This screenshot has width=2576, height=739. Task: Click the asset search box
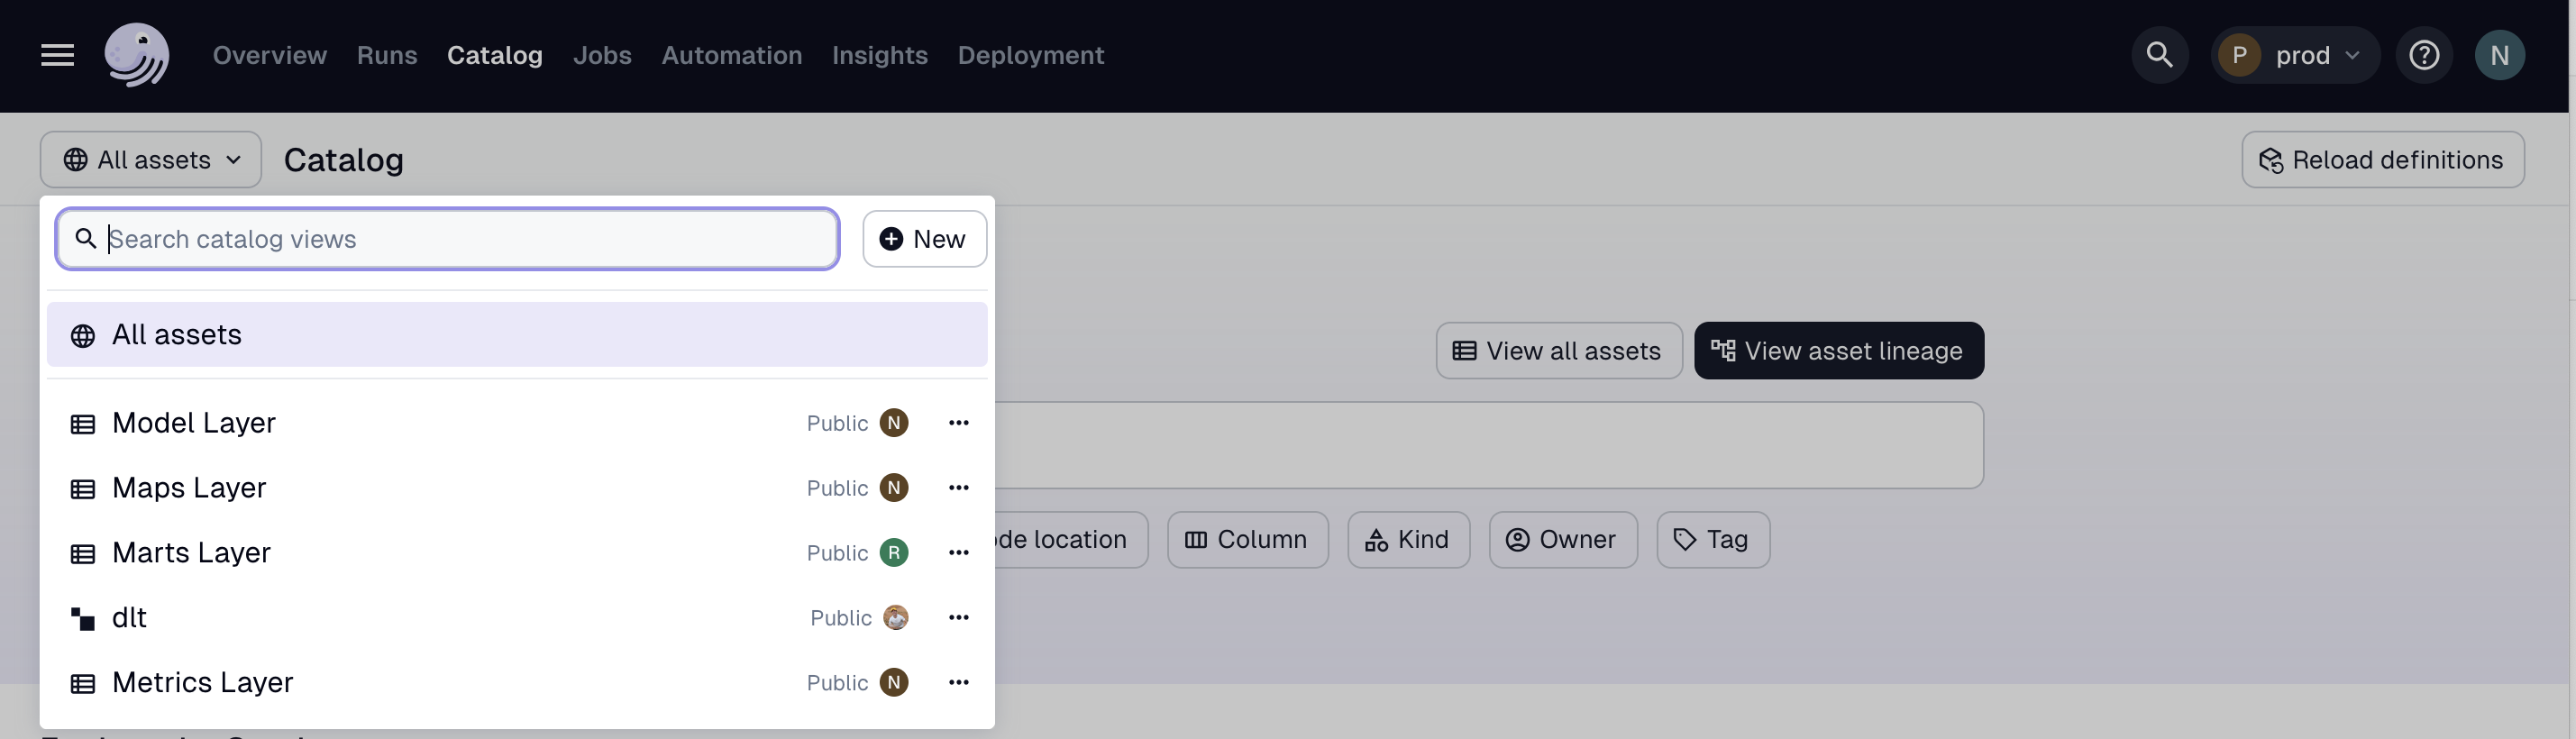(x=1488, y=446)
